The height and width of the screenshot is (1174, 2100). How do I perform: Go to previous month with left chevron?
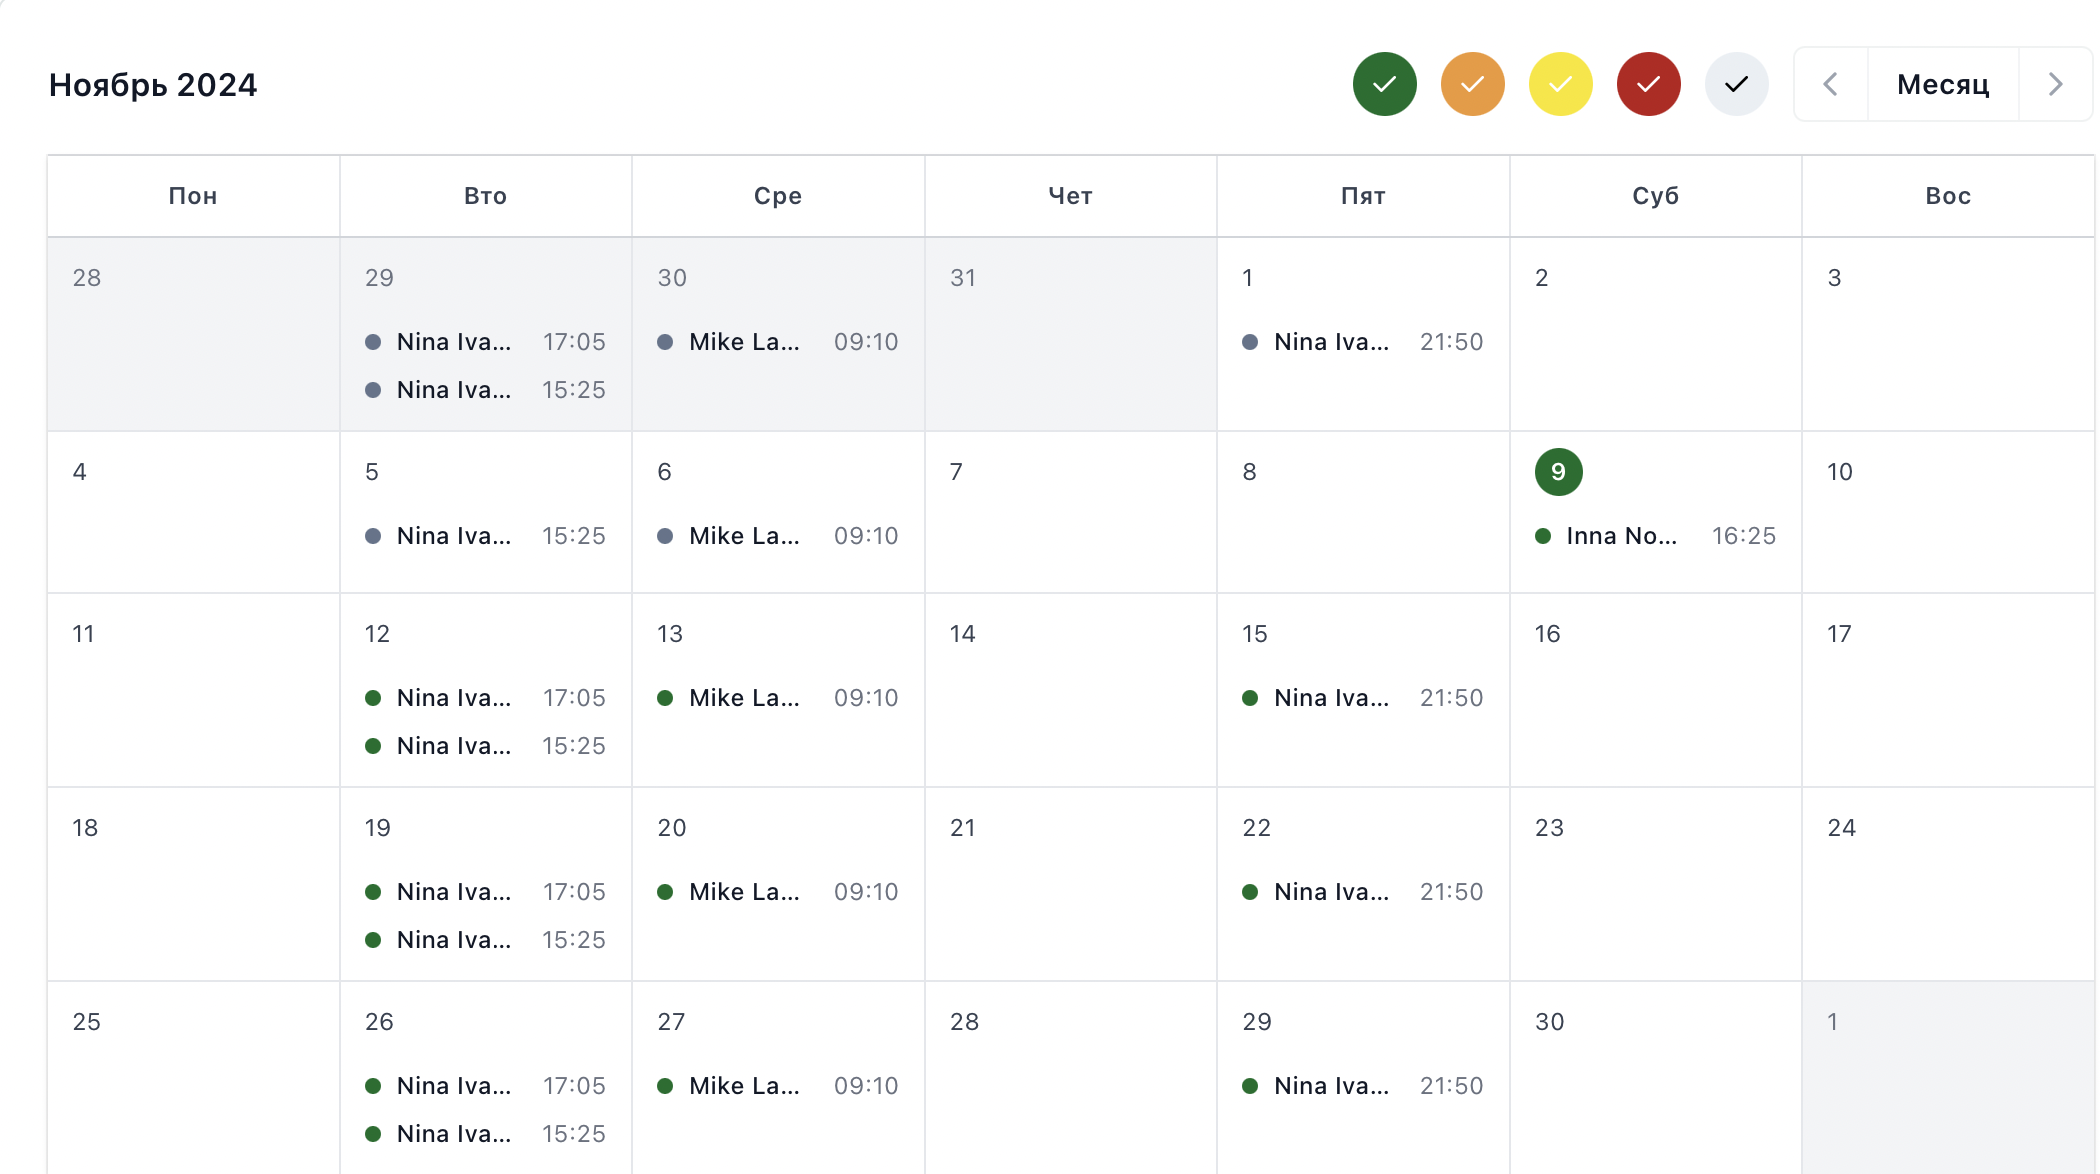[1831, 84]
